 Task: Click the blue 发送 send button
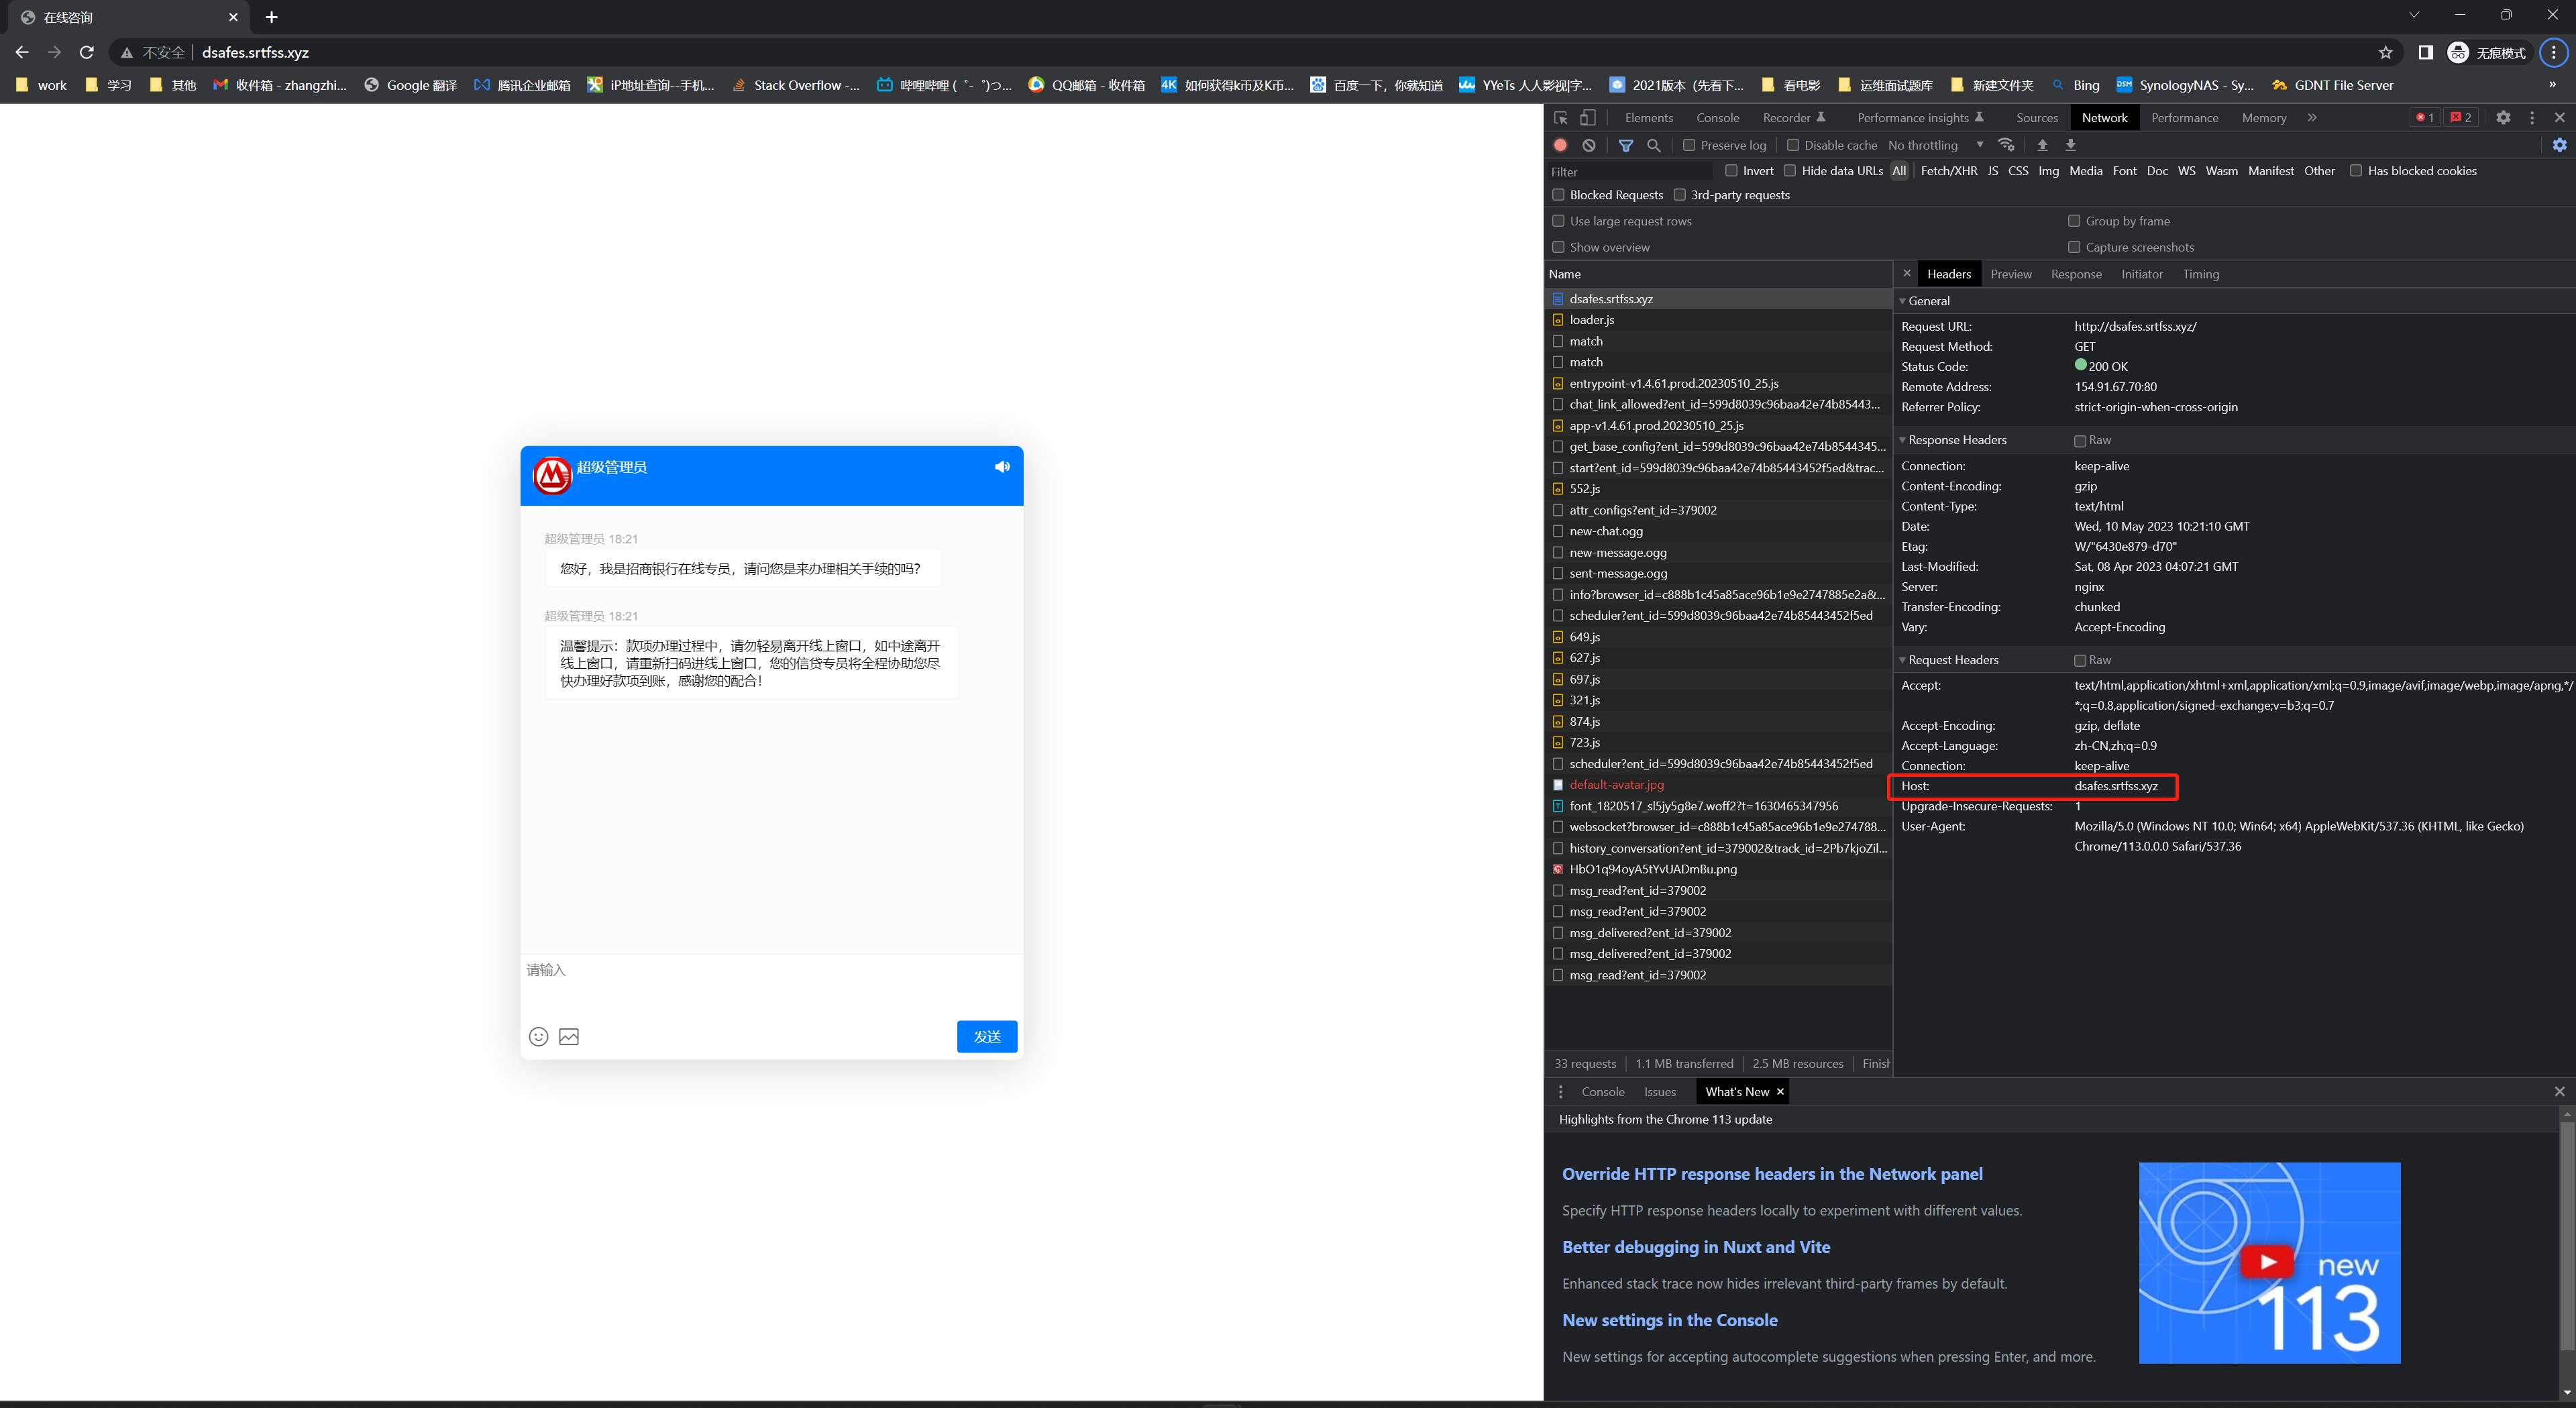click(x=986, y=1036)
